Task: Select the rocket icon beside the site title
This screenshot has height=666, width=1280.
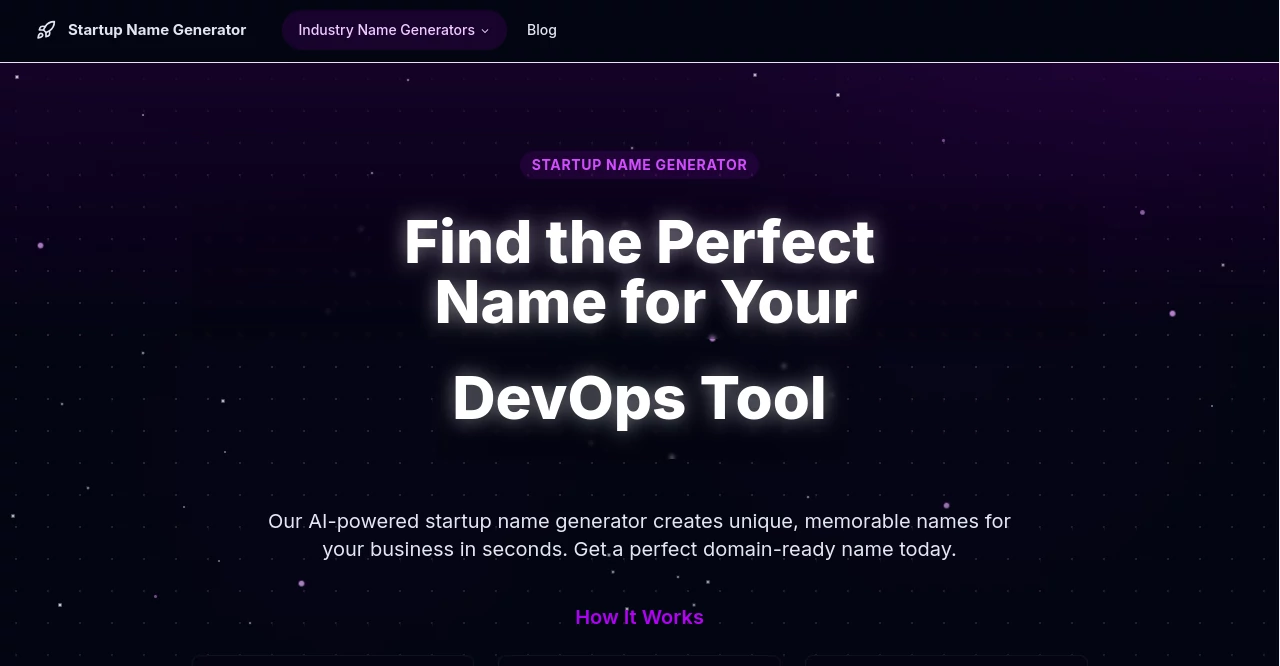Action: tap(46, 30)
